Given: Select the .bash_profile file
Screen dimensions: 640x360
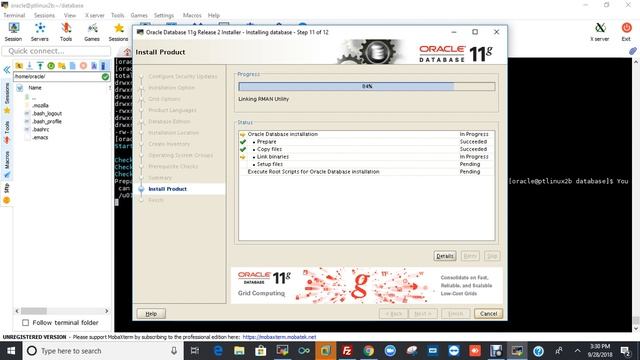Looking at the screenshot, I should point(47,121).
